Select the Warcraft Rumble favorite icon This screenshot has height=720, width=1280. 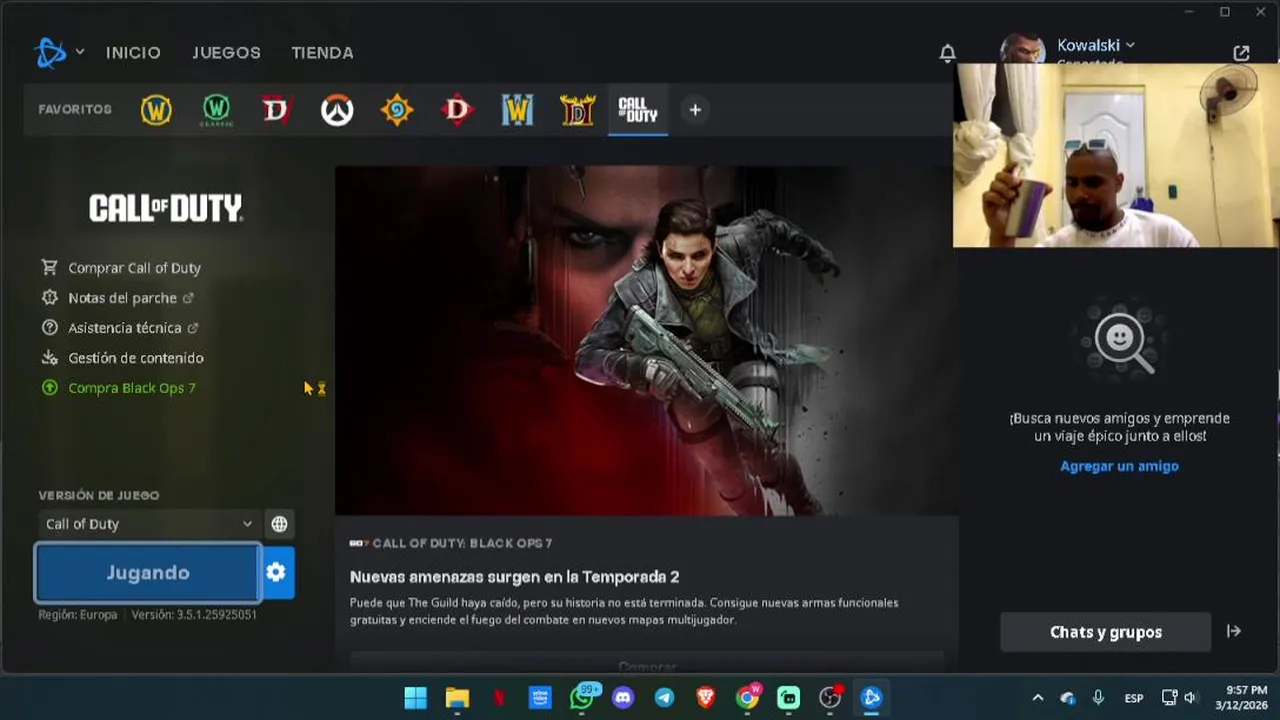pyautogui.click(x=517, y=109)
